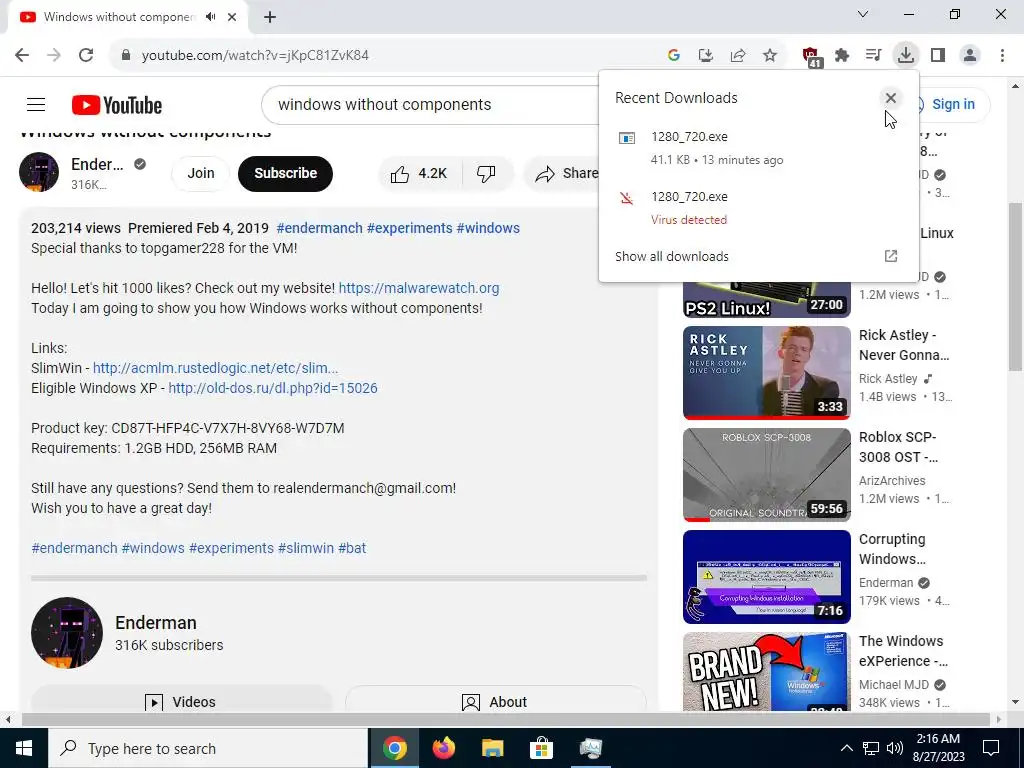Open the malwarewatch.org link

click(419, 288)
